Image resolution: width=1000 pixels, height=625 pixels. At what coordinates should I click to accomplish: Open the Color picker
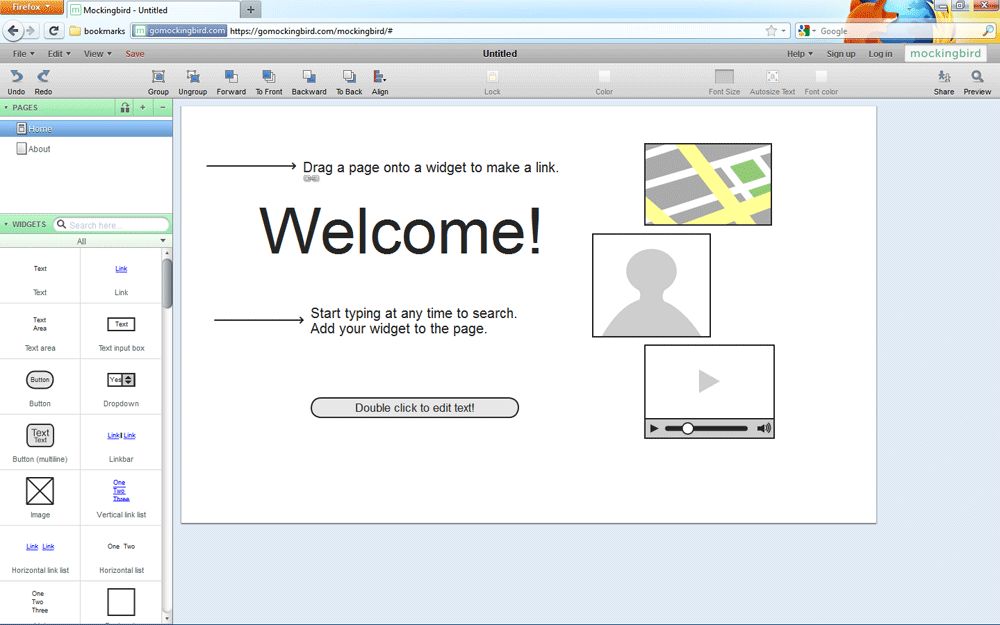point(604,77)
